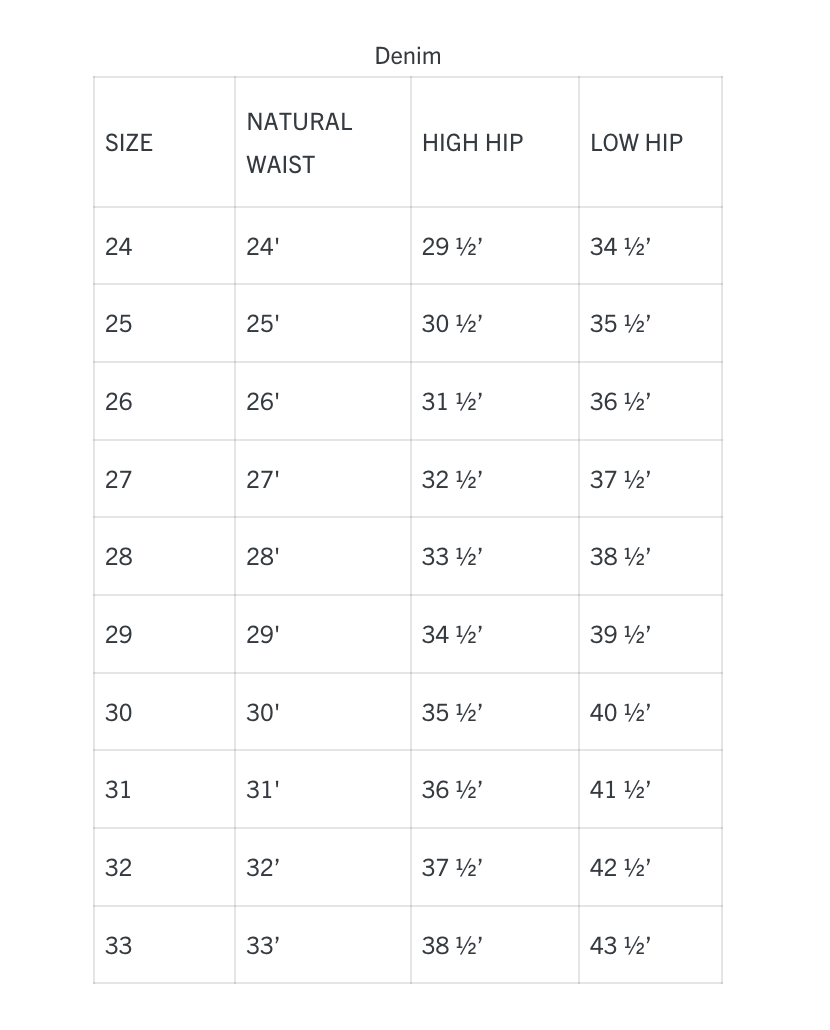Click the HIGH HIP column header
The width and height of the screenshot is (830, 1030).
pyautogui.click(x=473, y=143)
